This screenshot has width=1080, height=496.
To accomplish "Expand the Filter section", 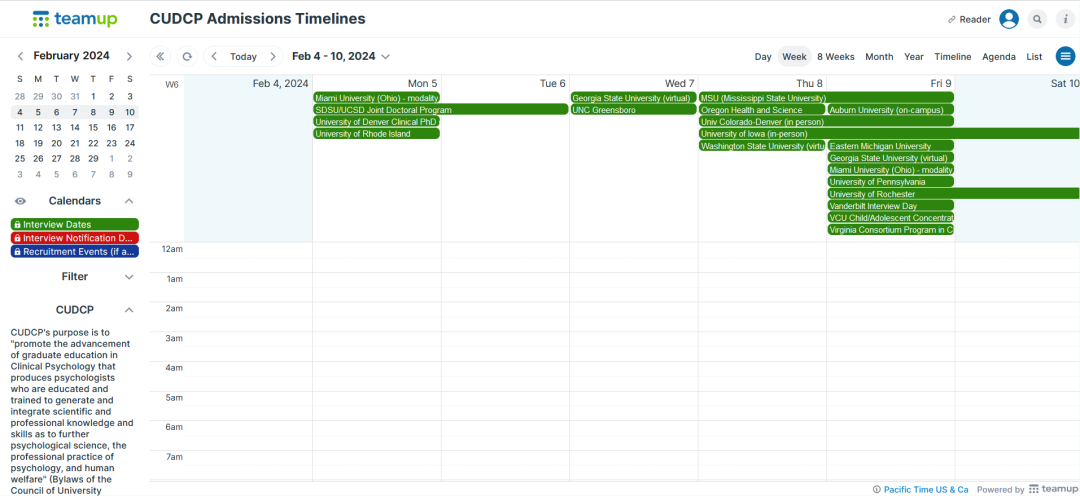I will pyautogui.click(x=128, y=277).
